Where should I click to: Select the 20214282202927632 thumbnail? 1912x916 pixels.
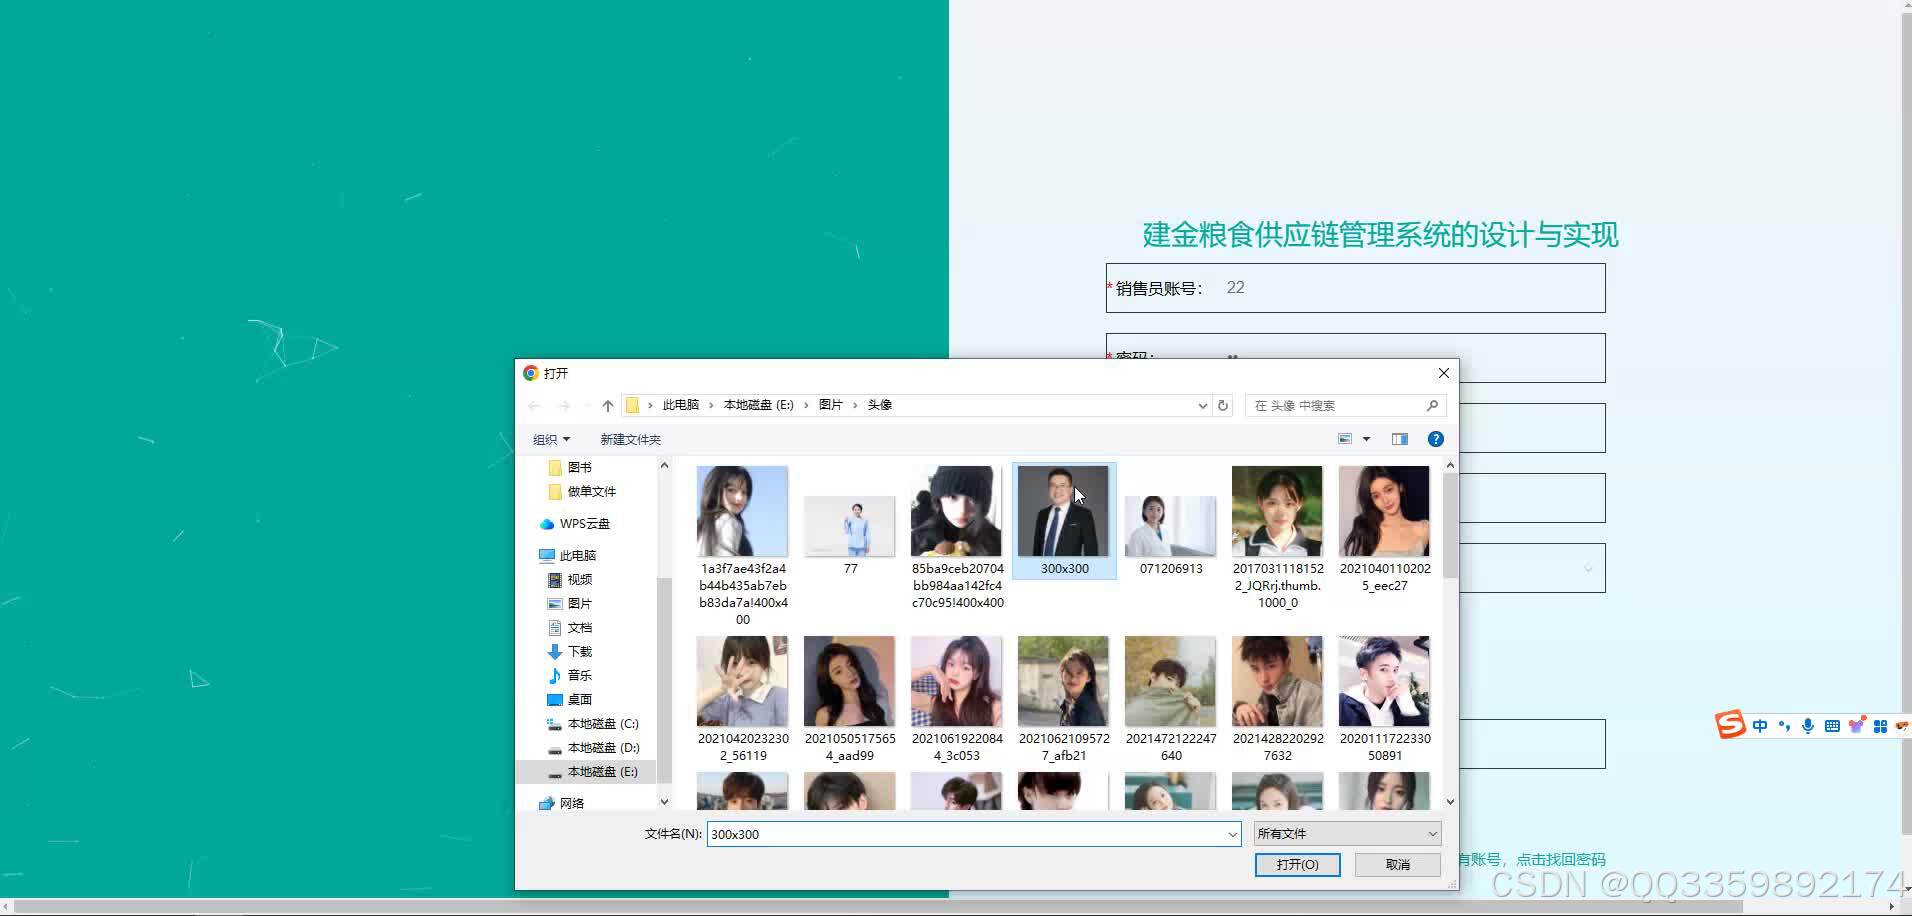coord(1277,681)
